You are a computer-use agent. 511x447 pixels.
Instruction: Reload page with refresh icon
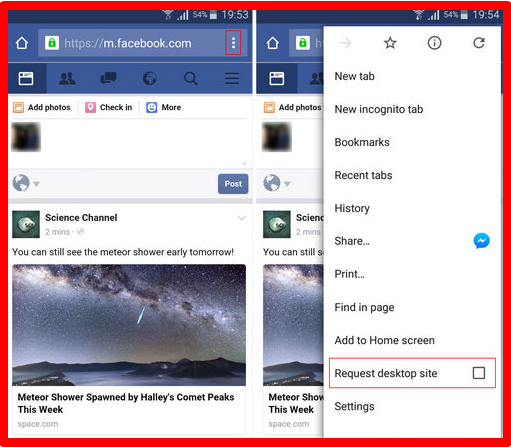click(479, 43)
